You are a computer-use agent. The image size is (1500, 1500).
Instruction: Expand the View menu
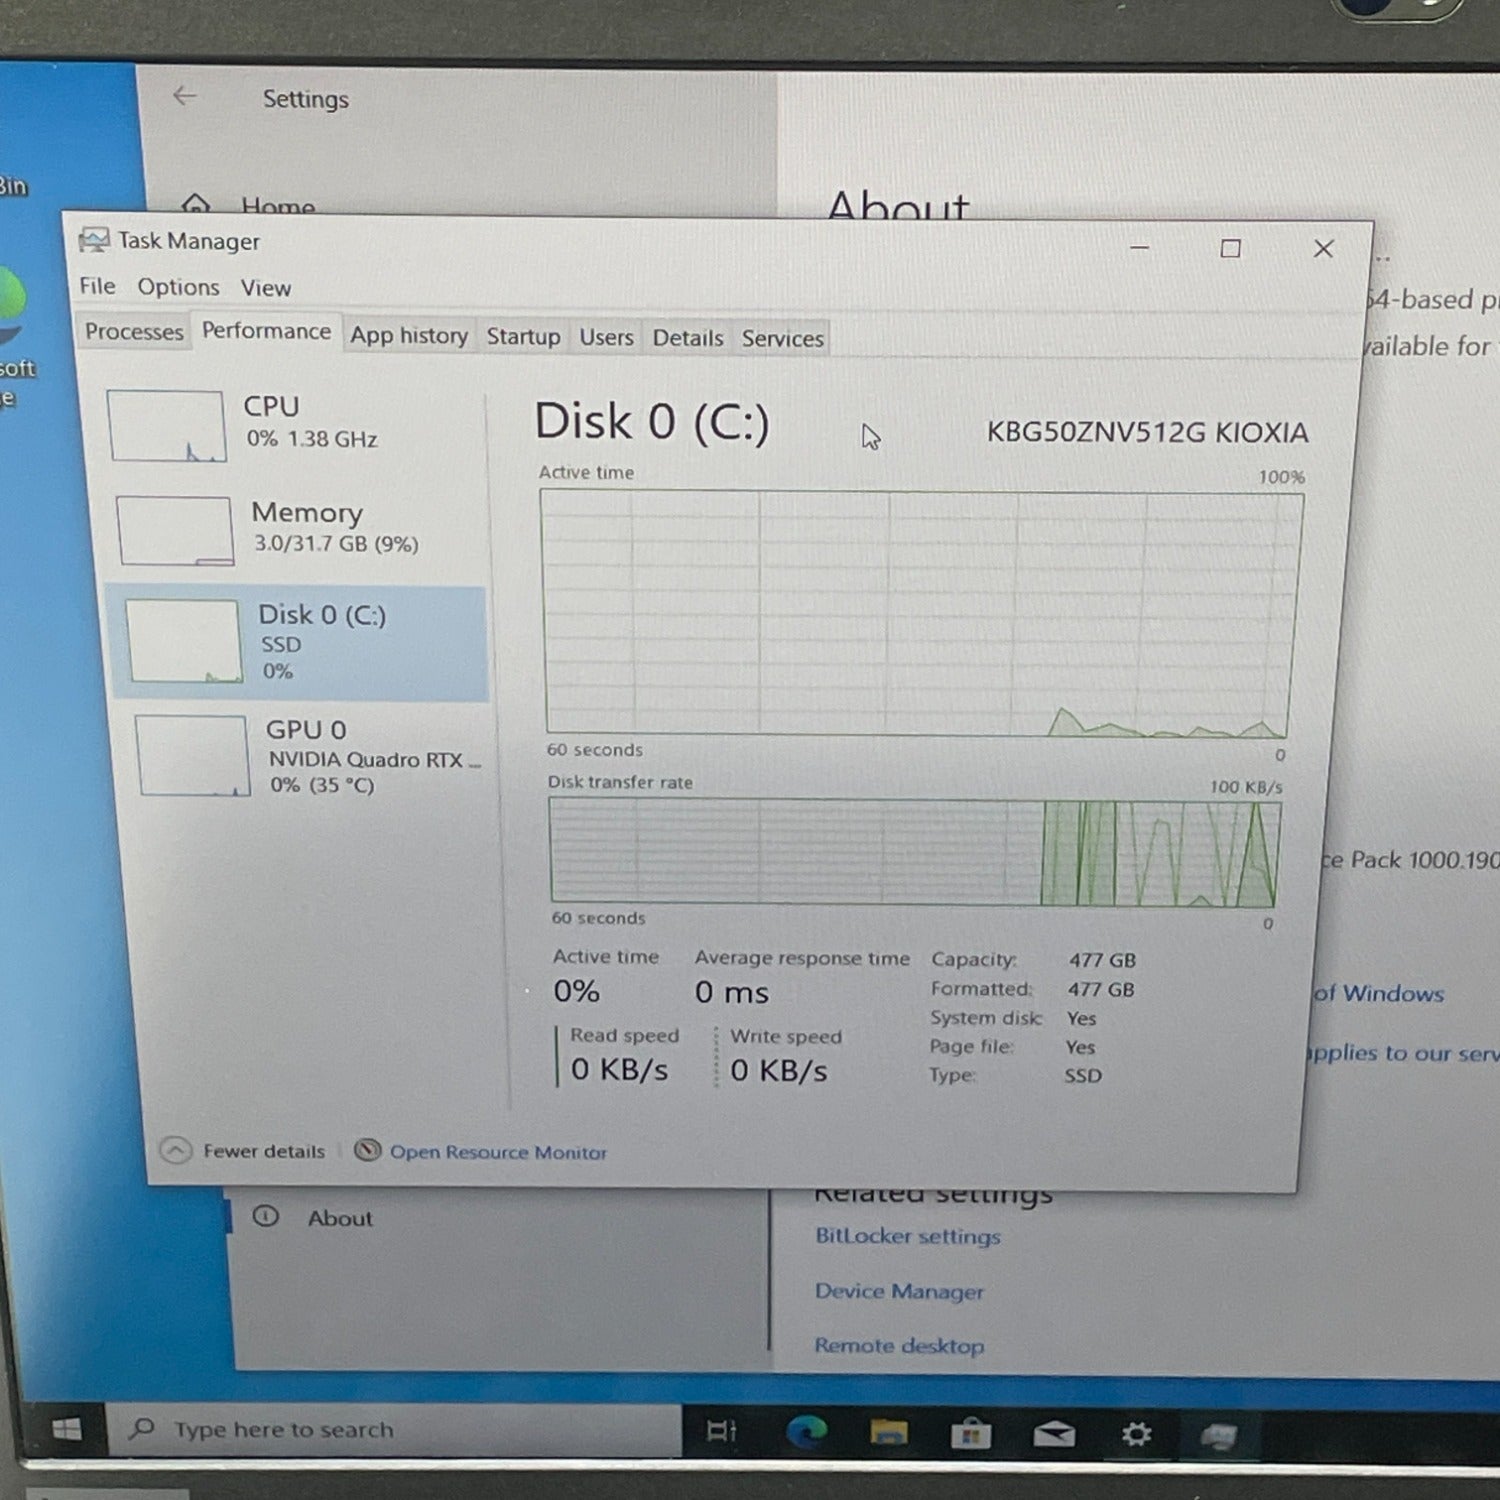pos(265,288)
